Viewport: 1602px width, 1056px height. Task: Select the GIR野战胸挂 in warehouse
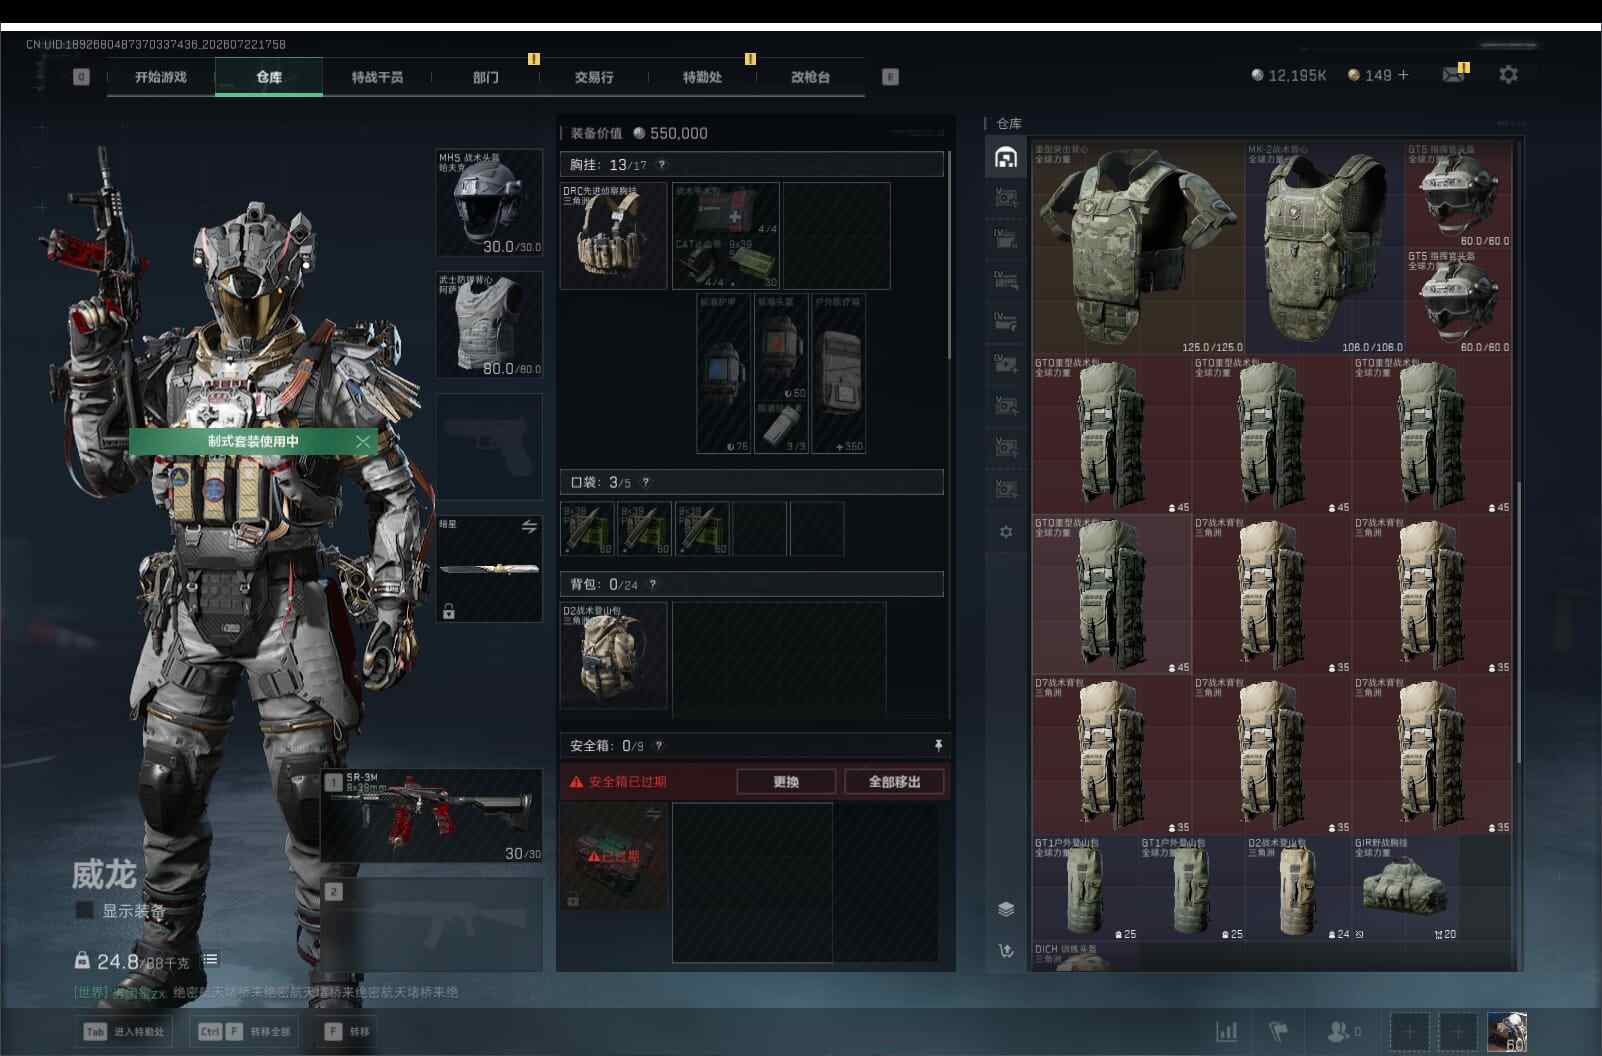1404,889
